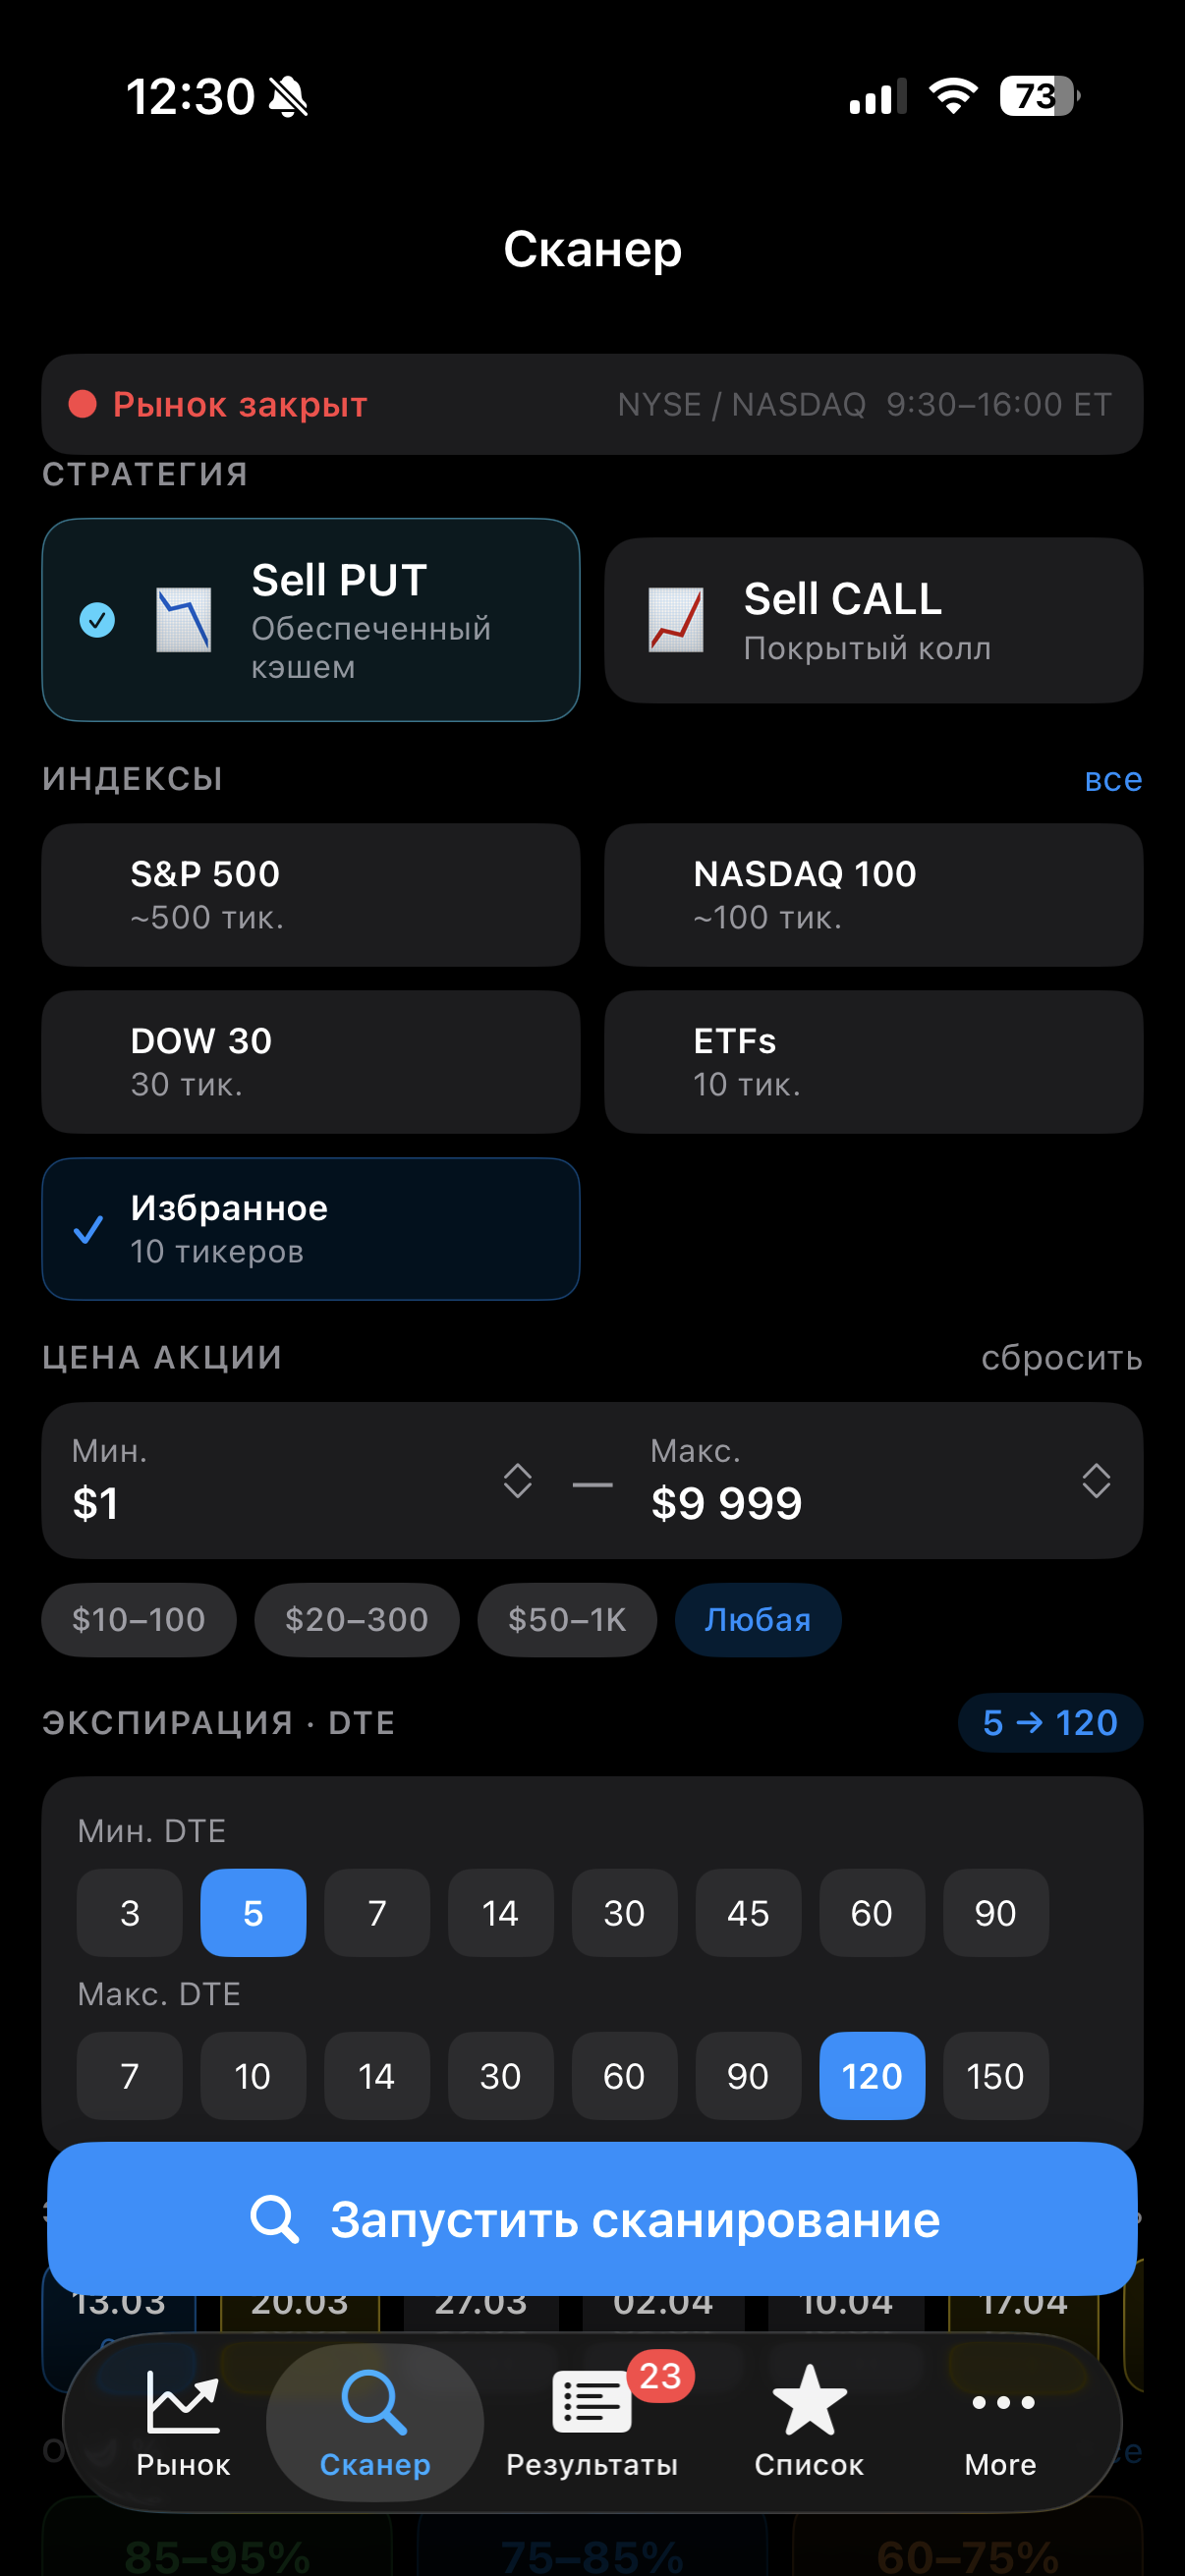Viewport: 1185px width, 2576px height.
Task: Enable the NASDAQ 100 index option
Action: coord(873,894)
